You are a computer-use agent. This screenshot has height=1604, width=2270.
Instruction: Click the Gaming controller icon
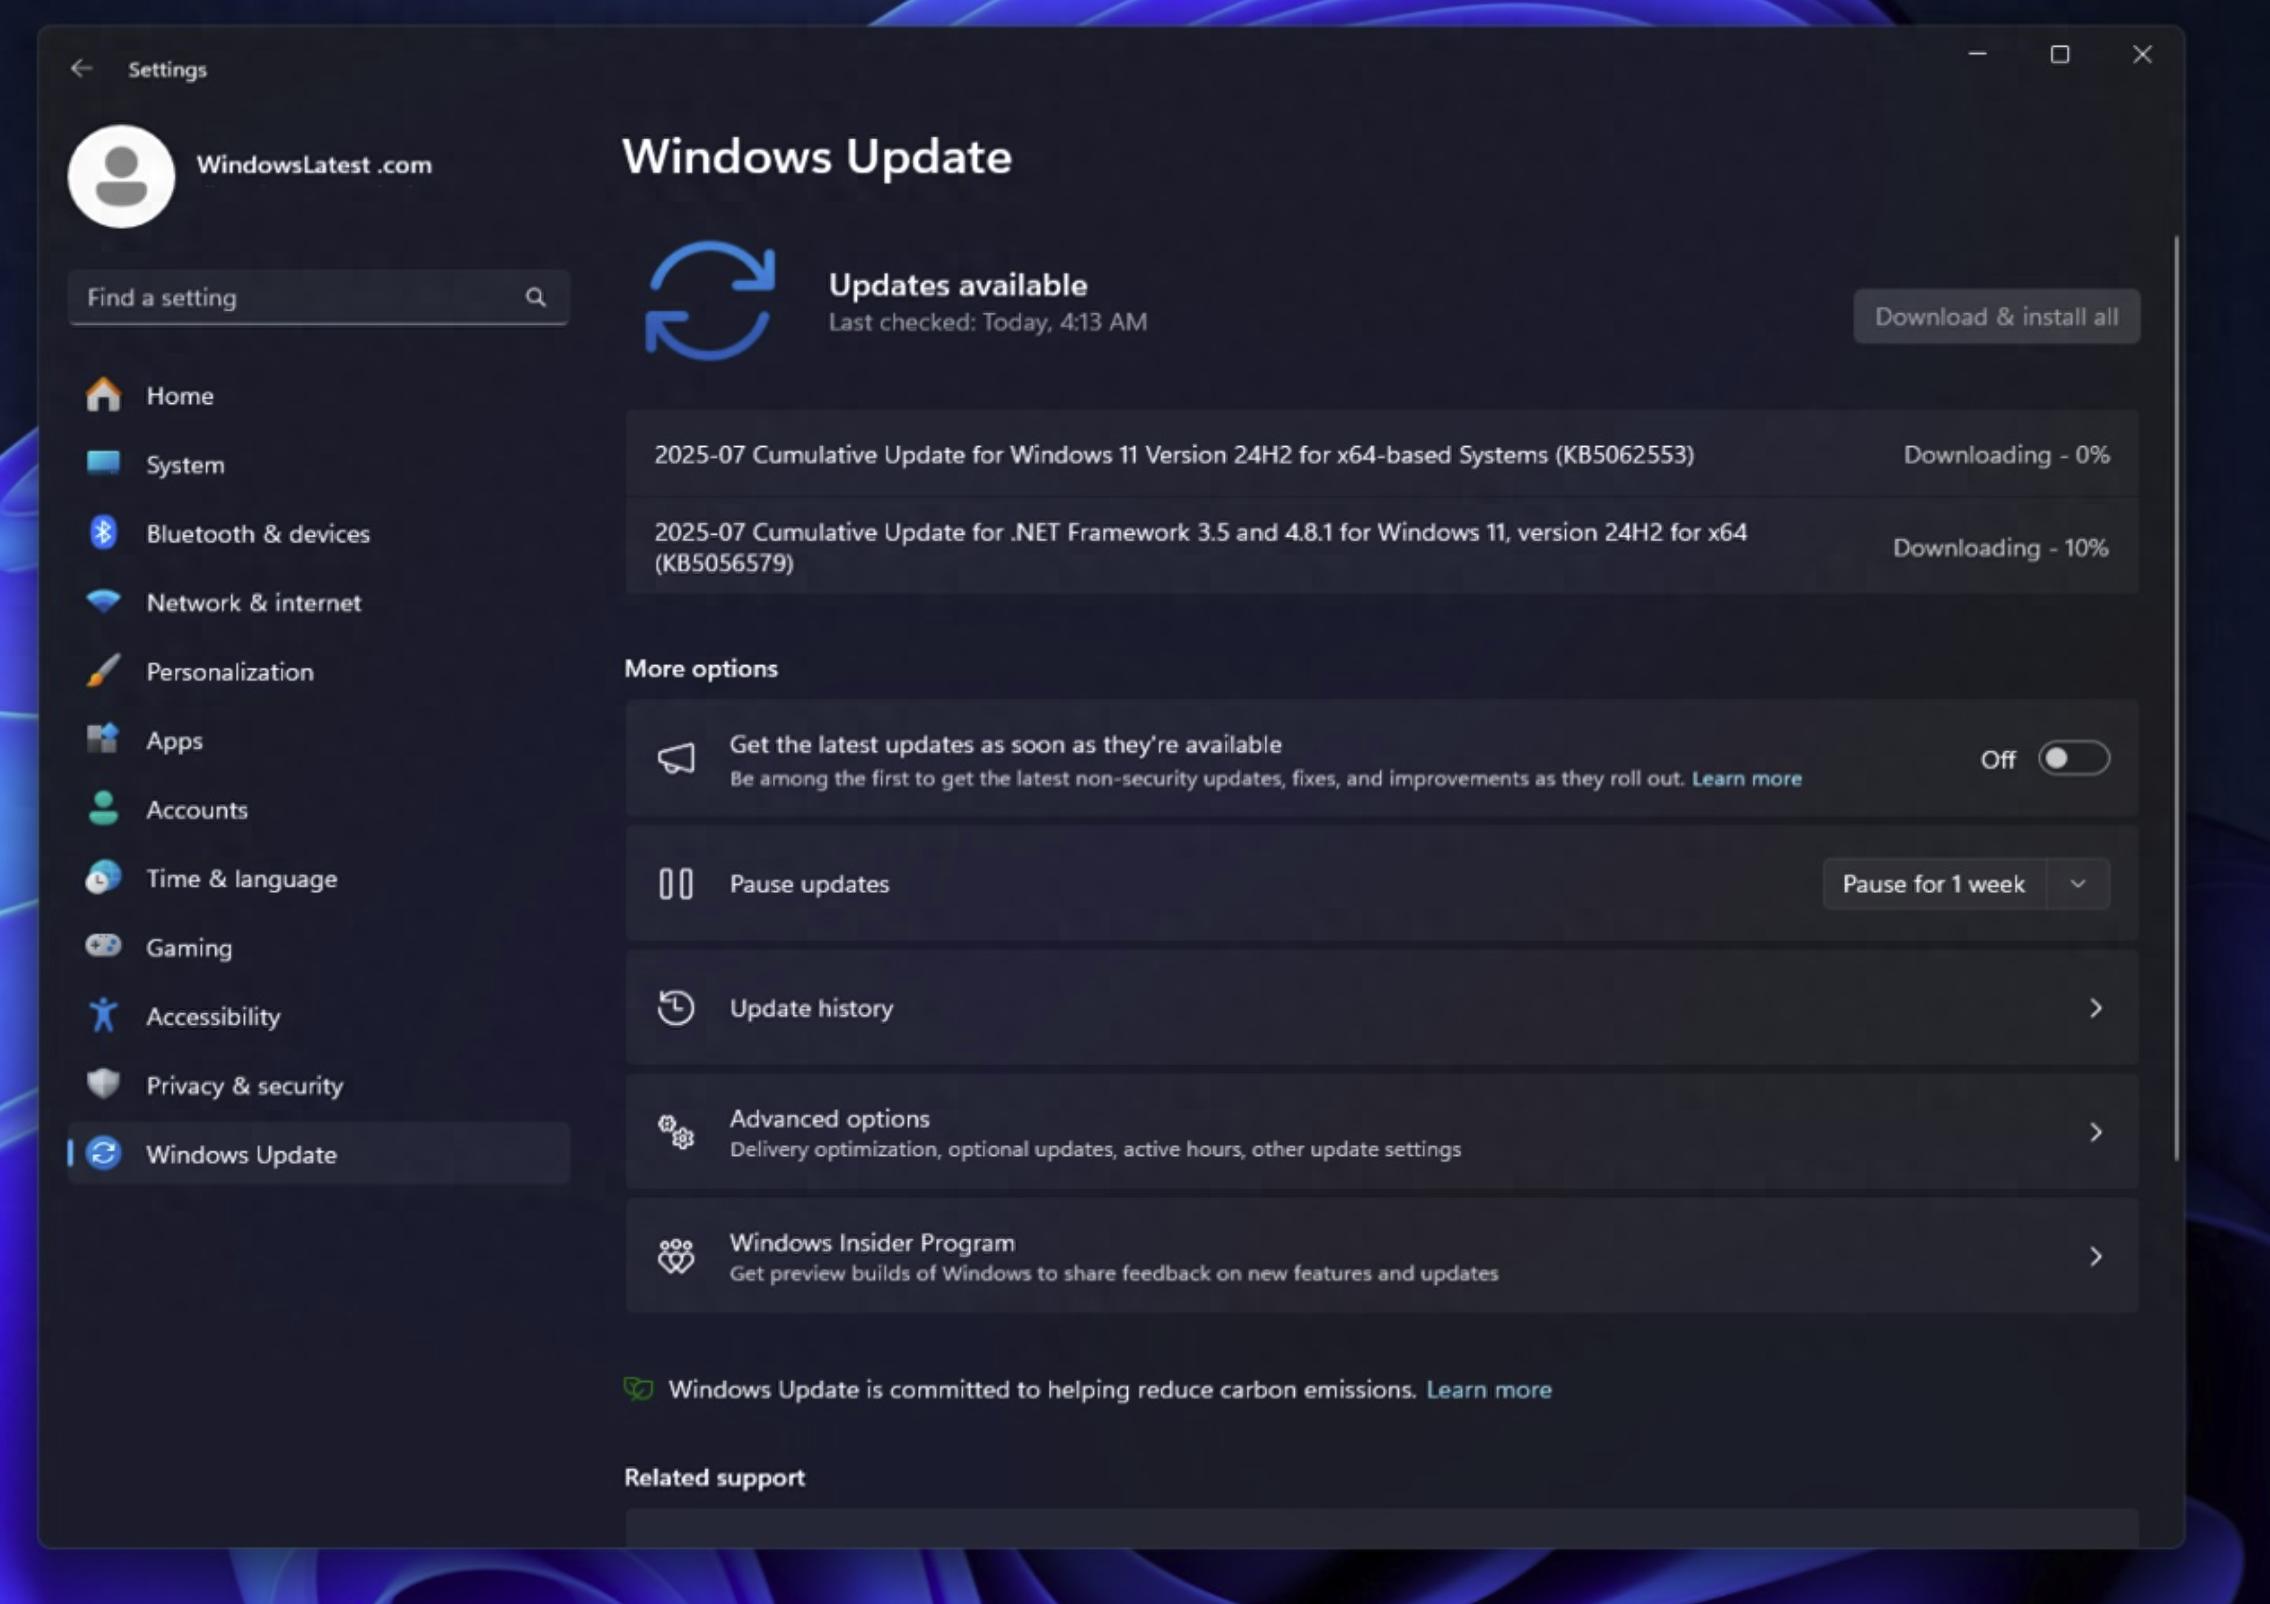click(103, 946)
